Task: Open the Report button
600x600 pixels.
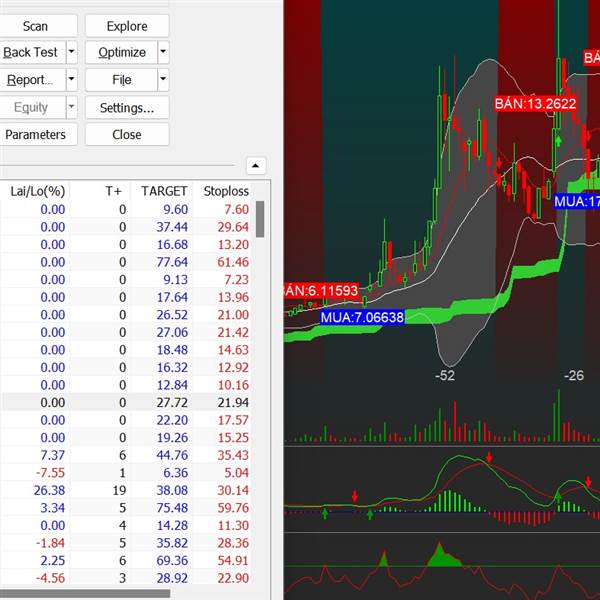Action: (33, 80)
